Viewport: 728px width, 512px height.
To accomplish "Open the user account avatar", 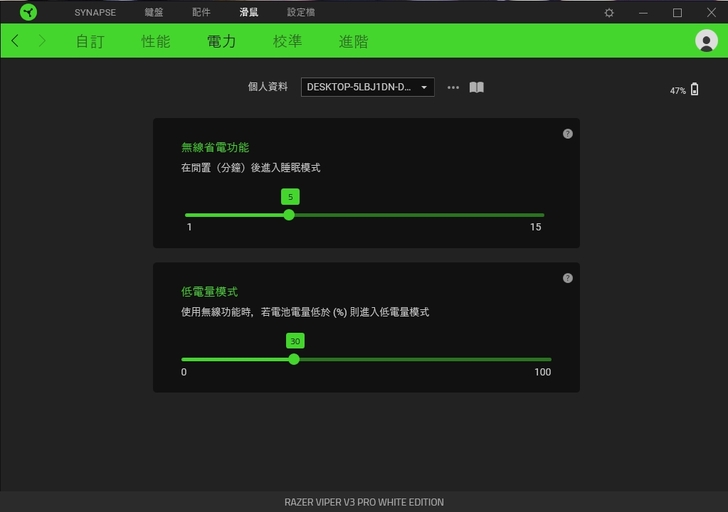I will click(x=706, y=41).
